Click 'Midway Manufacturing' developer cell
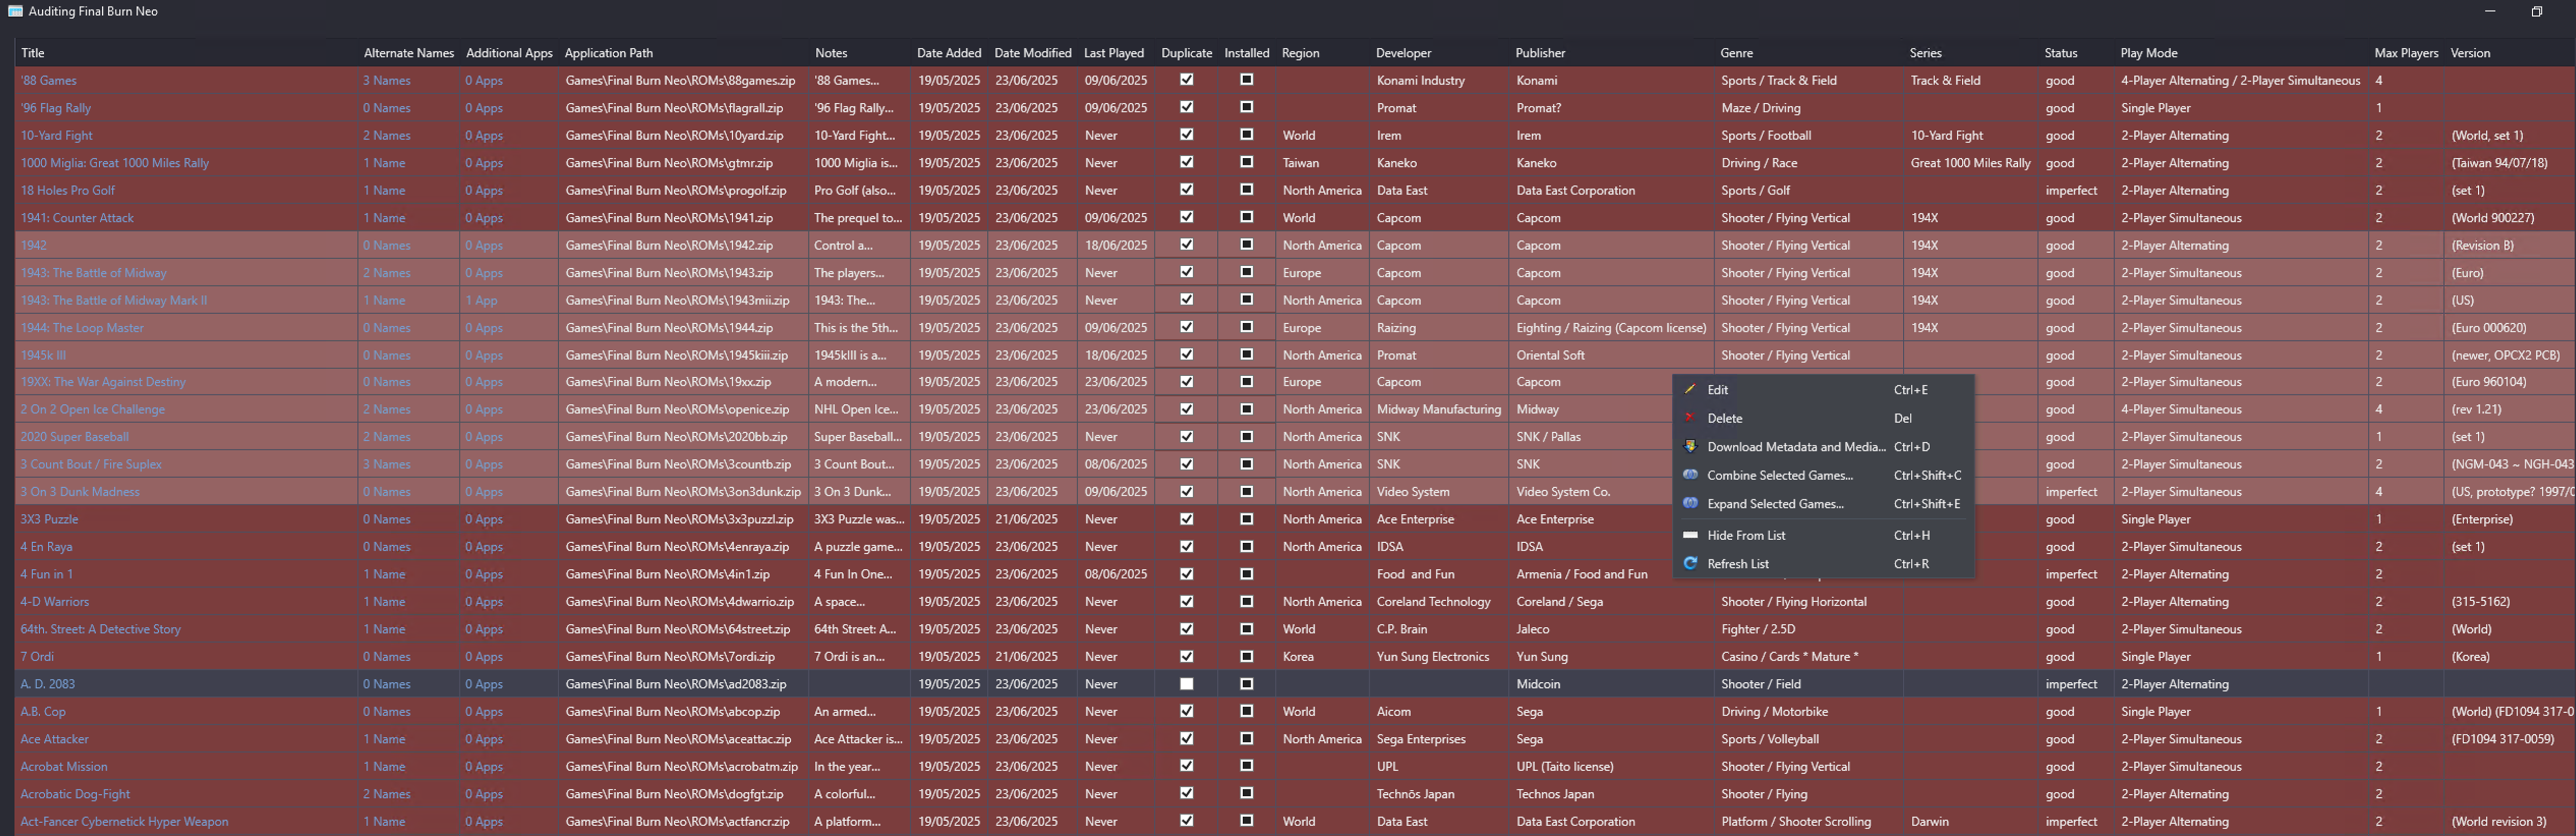The height and width of the screenshot is (836, 2576). pyautogui.click(x=1438, y=409)
